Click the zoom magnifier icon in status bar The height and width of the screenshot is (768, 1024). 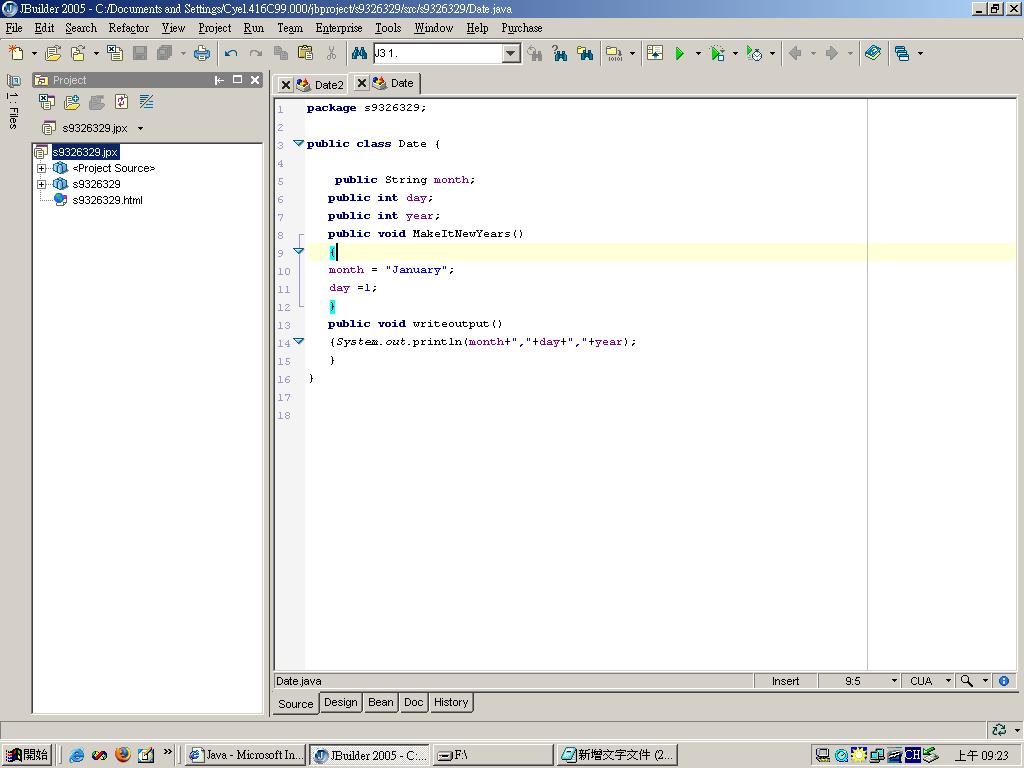tap(967, 680)
